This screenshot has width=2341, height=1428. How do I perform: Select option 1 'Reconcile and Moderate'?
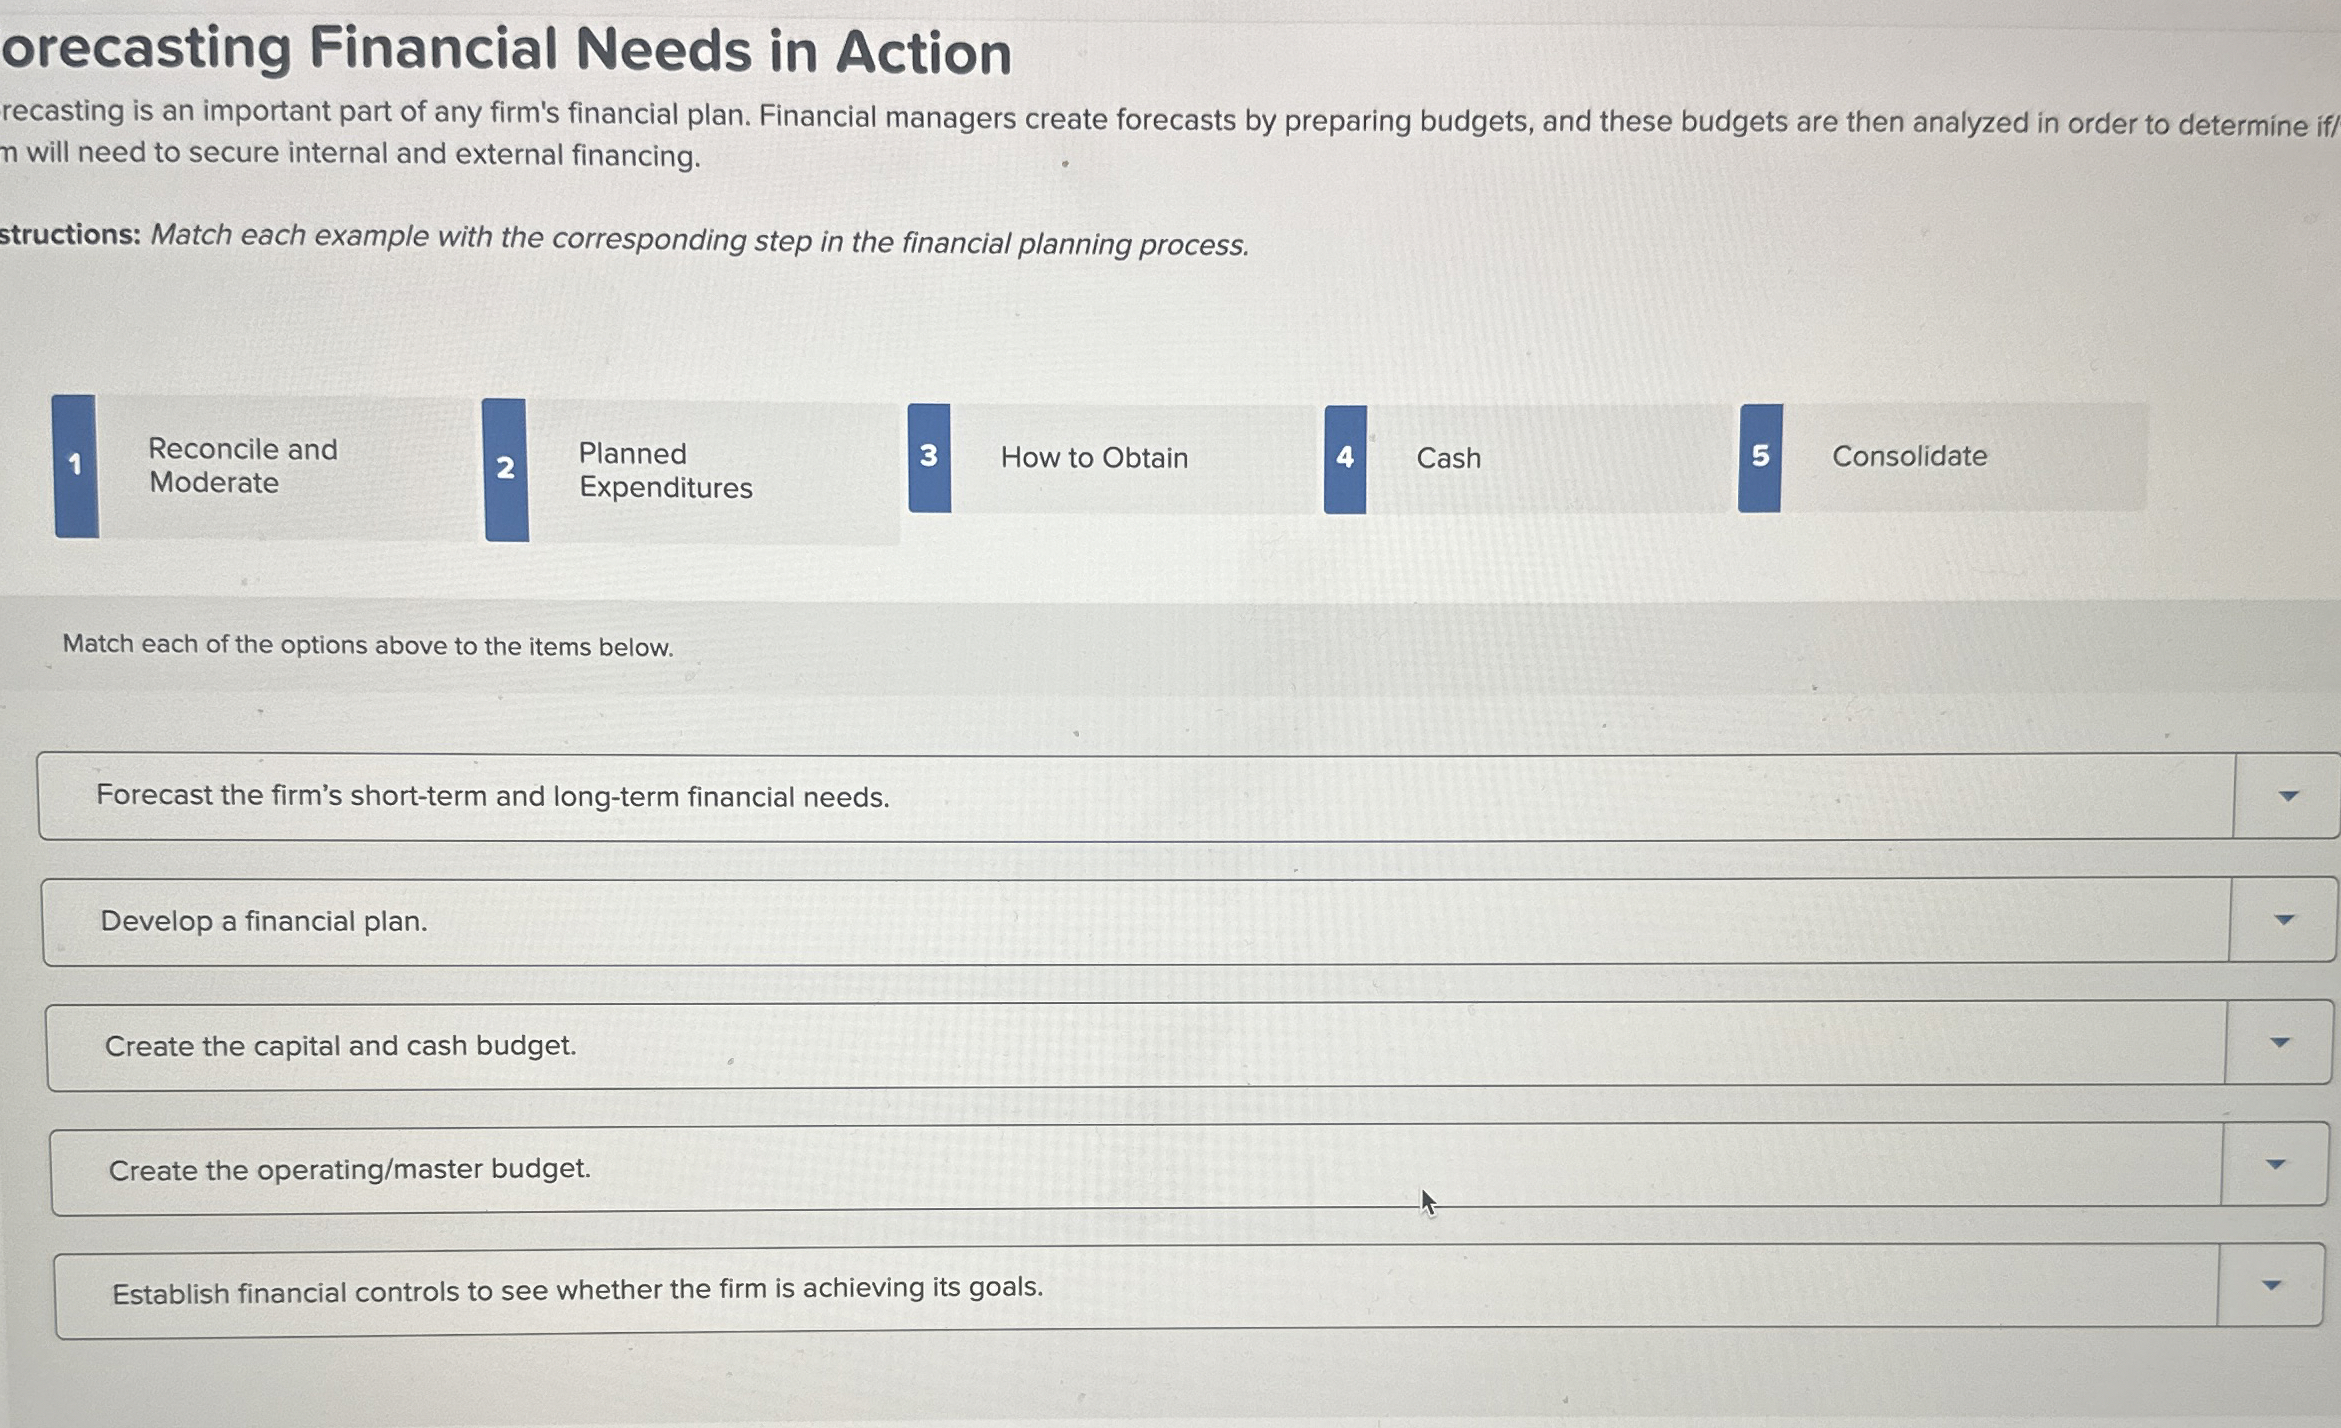[243, 466]
